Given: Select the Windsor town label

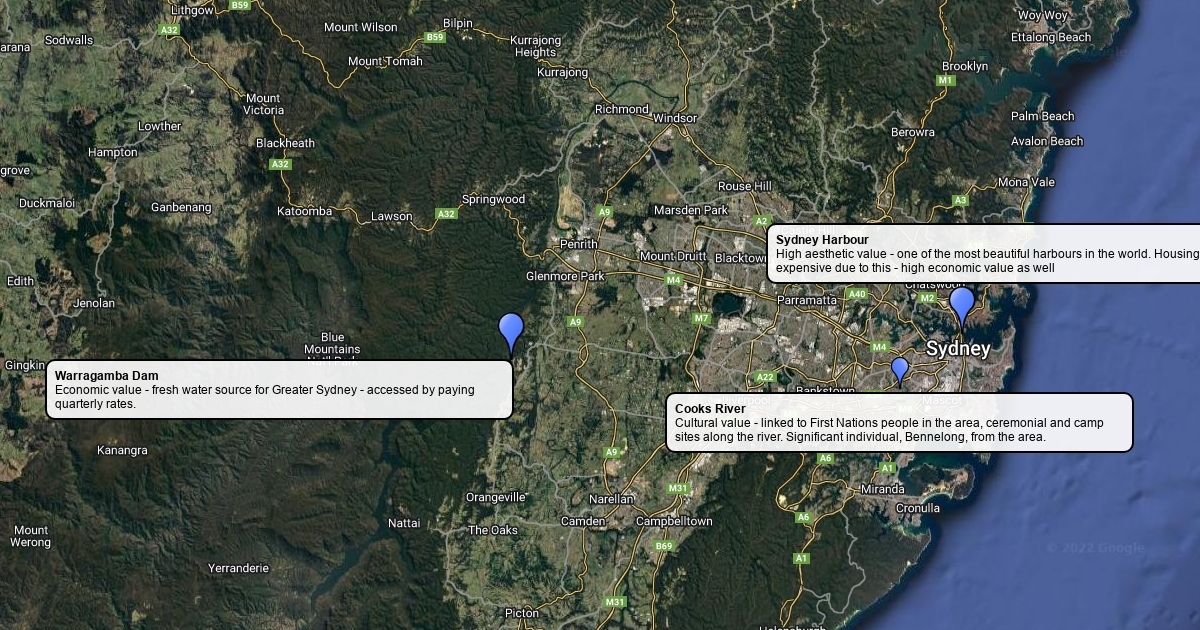Looking at the screenshot, I should pos(675,118).
